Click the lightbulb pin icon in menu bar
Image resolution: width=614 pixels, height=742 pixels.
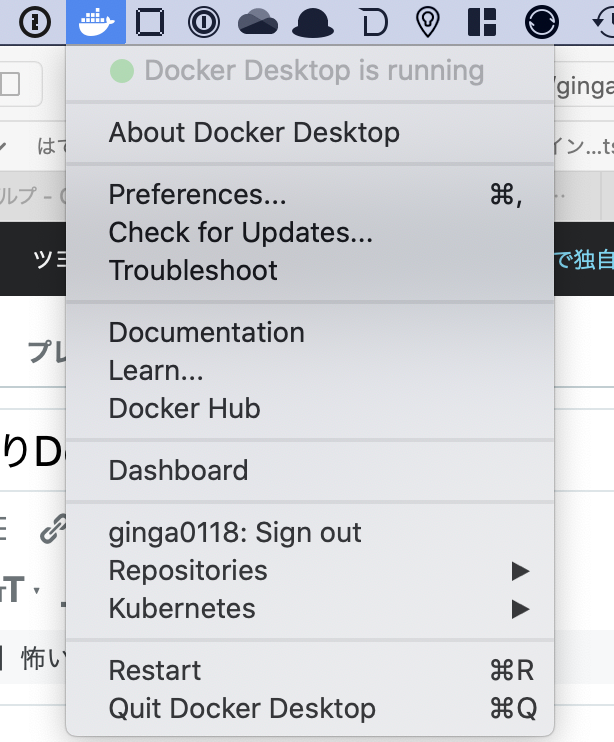428,22
